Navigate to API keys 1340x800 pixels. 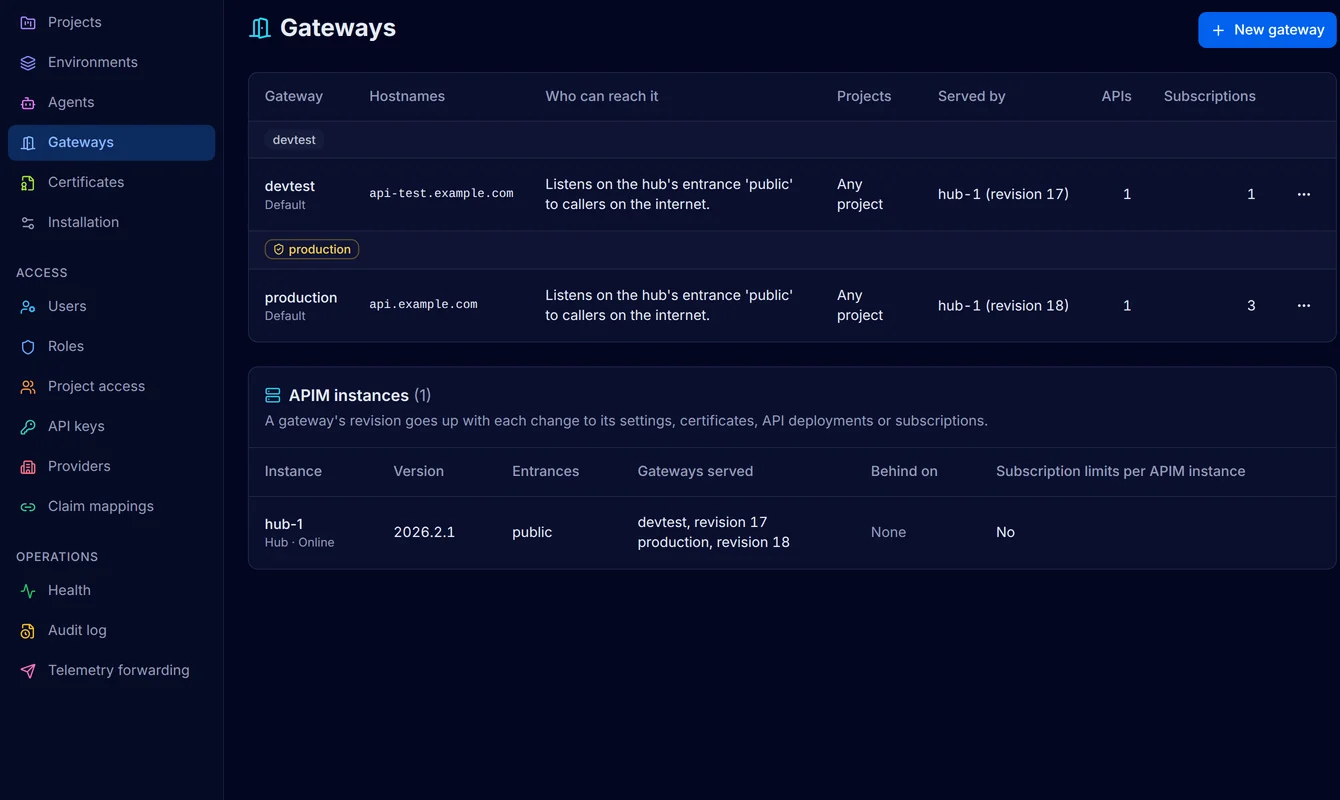(111, 426)
